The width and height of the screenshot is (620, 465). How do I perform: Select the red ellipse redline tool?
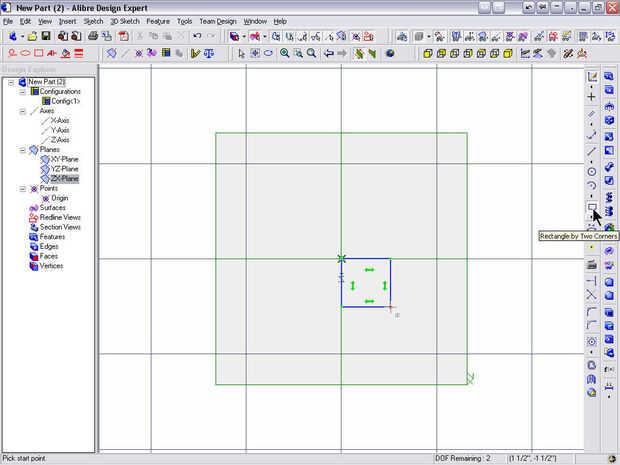pyautogui.click(x=25, y=53)
